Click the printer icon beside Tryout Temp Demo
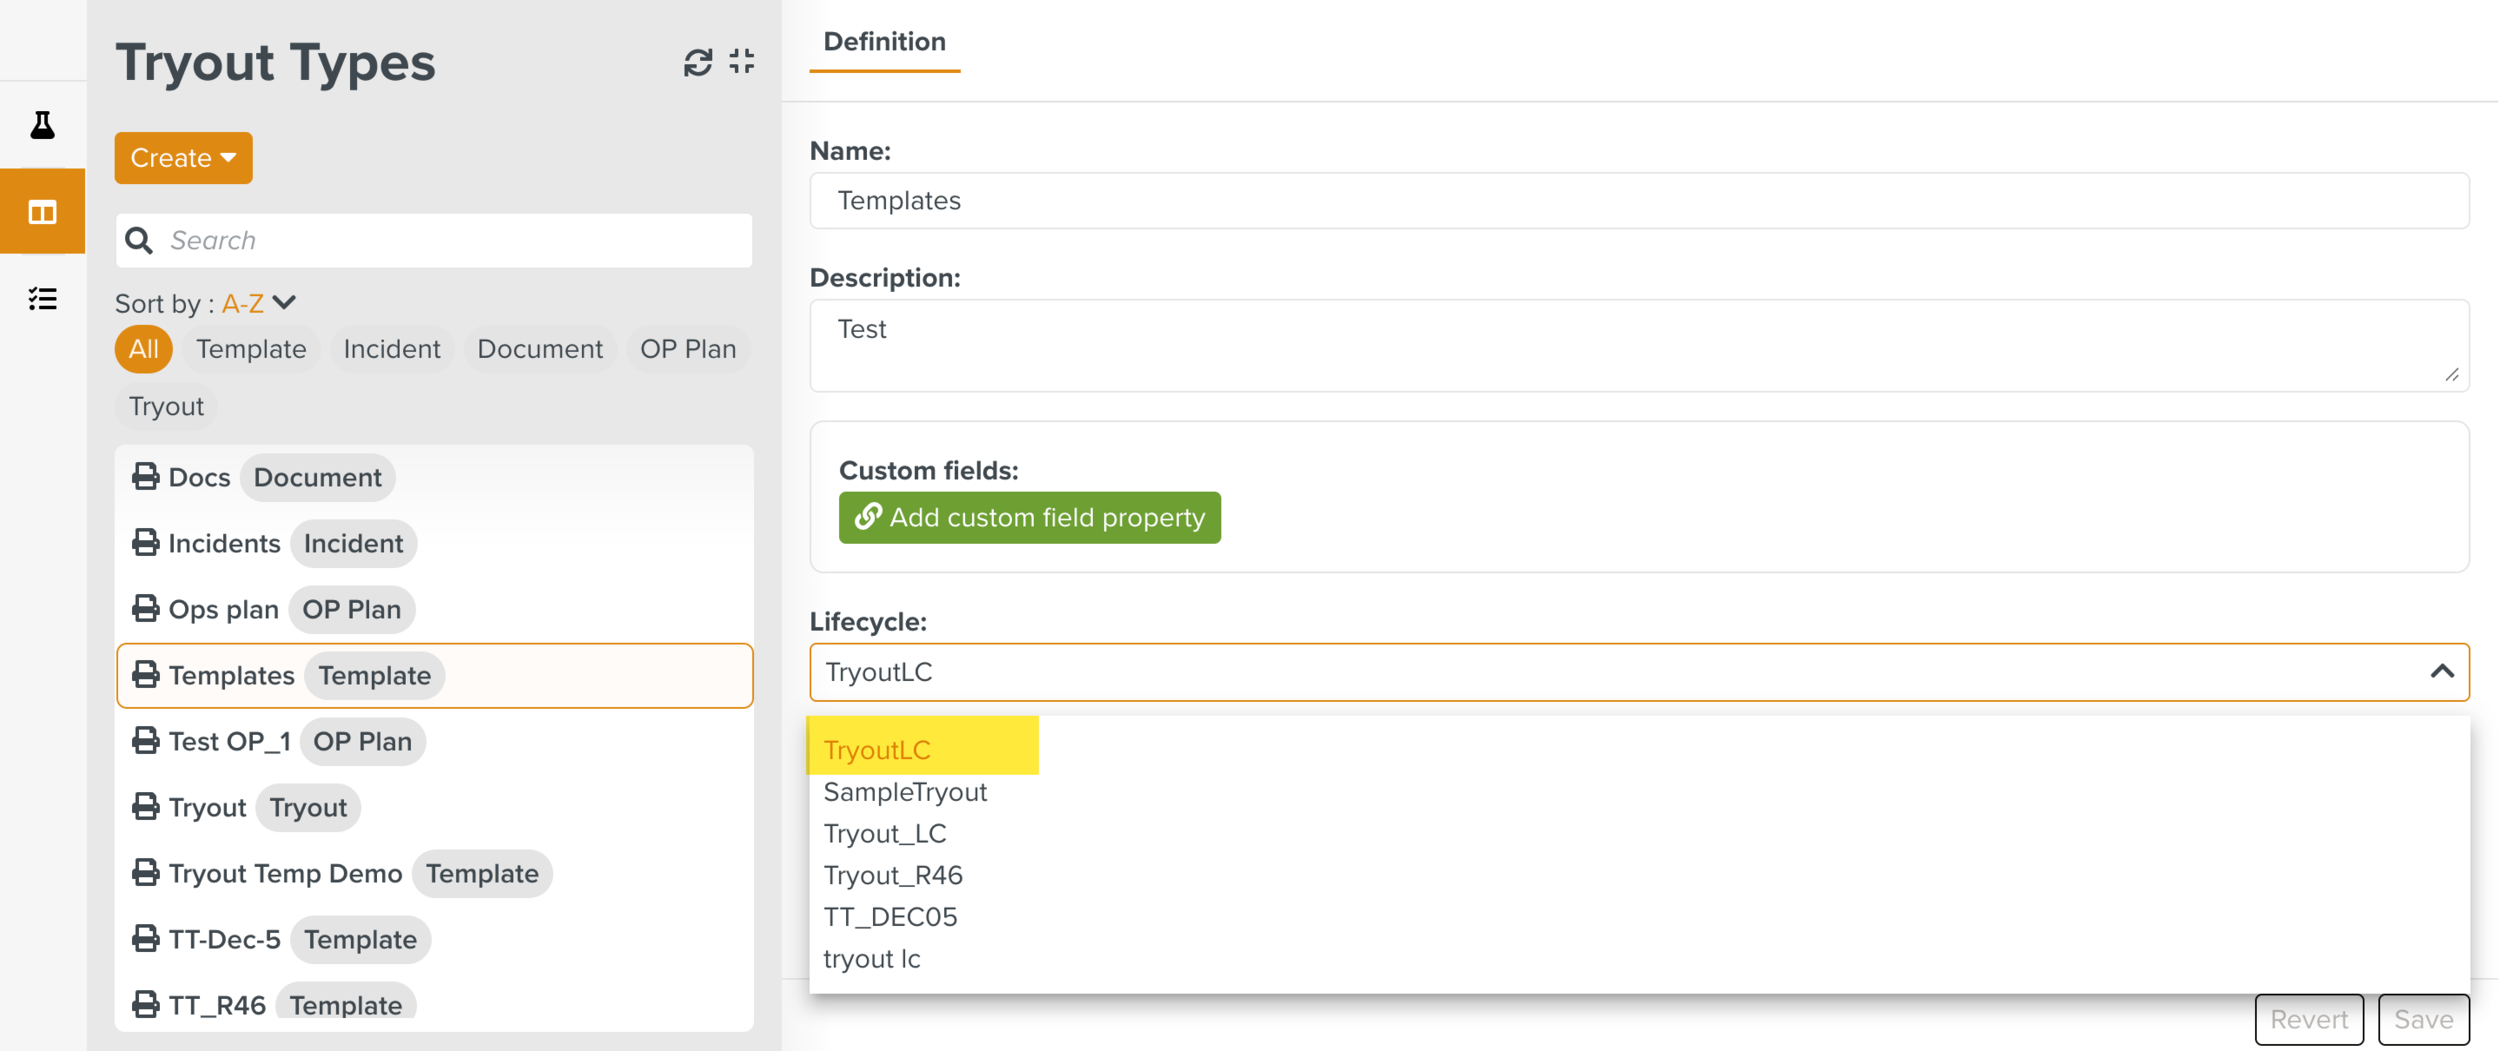The height and width of the screenshot is (1051, 2500). [x=146, y=873]
